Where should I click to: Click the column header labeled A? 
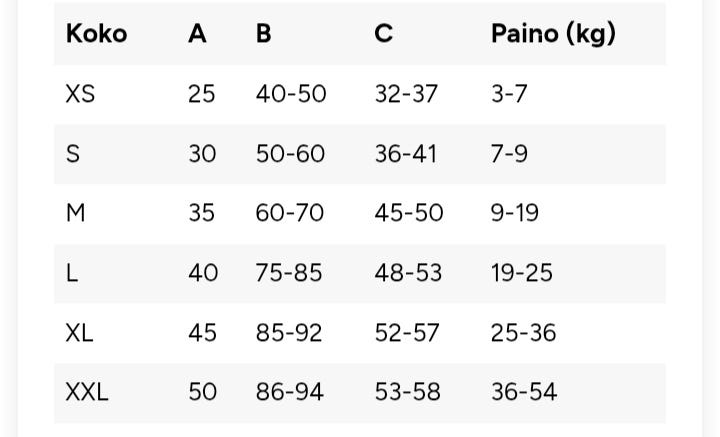197,34
